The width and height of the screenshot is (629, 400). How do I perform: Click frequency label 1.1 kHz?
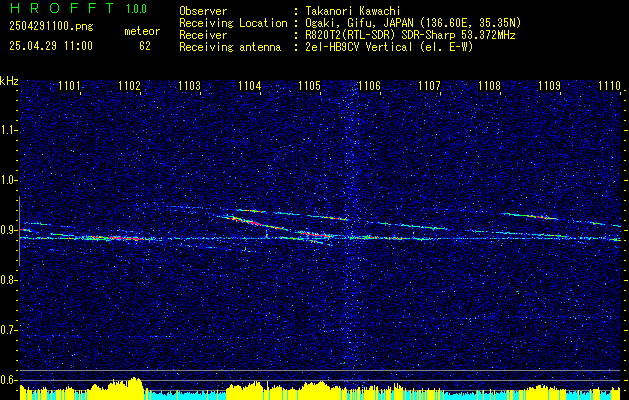coord(8,130)
